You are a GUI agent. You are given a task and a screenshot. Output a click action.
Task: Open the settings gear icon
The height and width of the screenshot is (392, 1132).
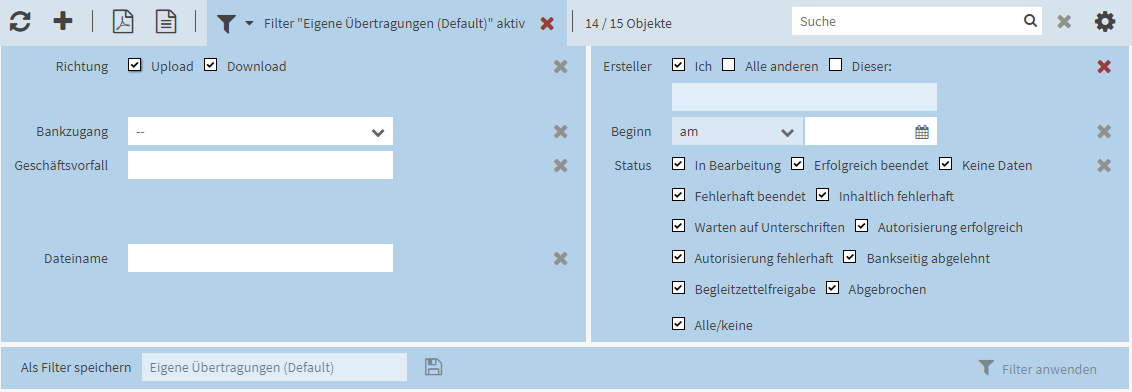pyautogui.click(x=1105, y=22)
